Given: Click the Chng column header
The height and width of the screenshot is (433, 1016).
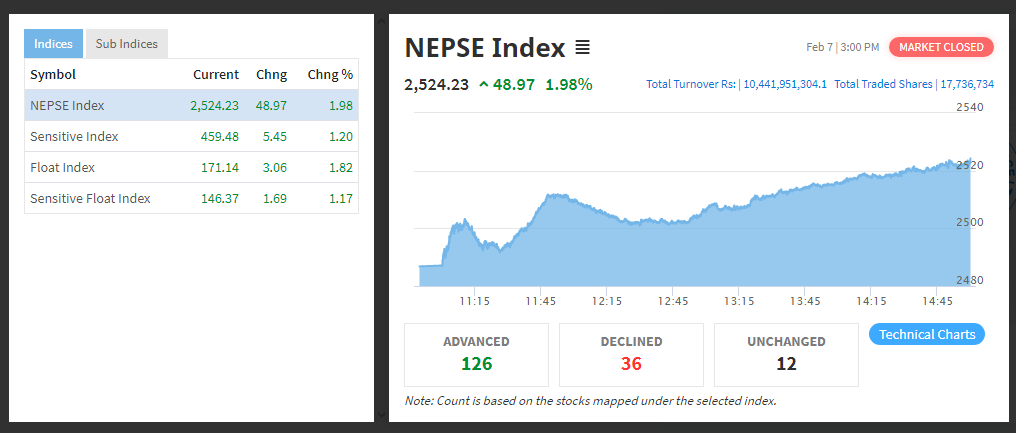Looking at the screenshot, I should [271, 75].
